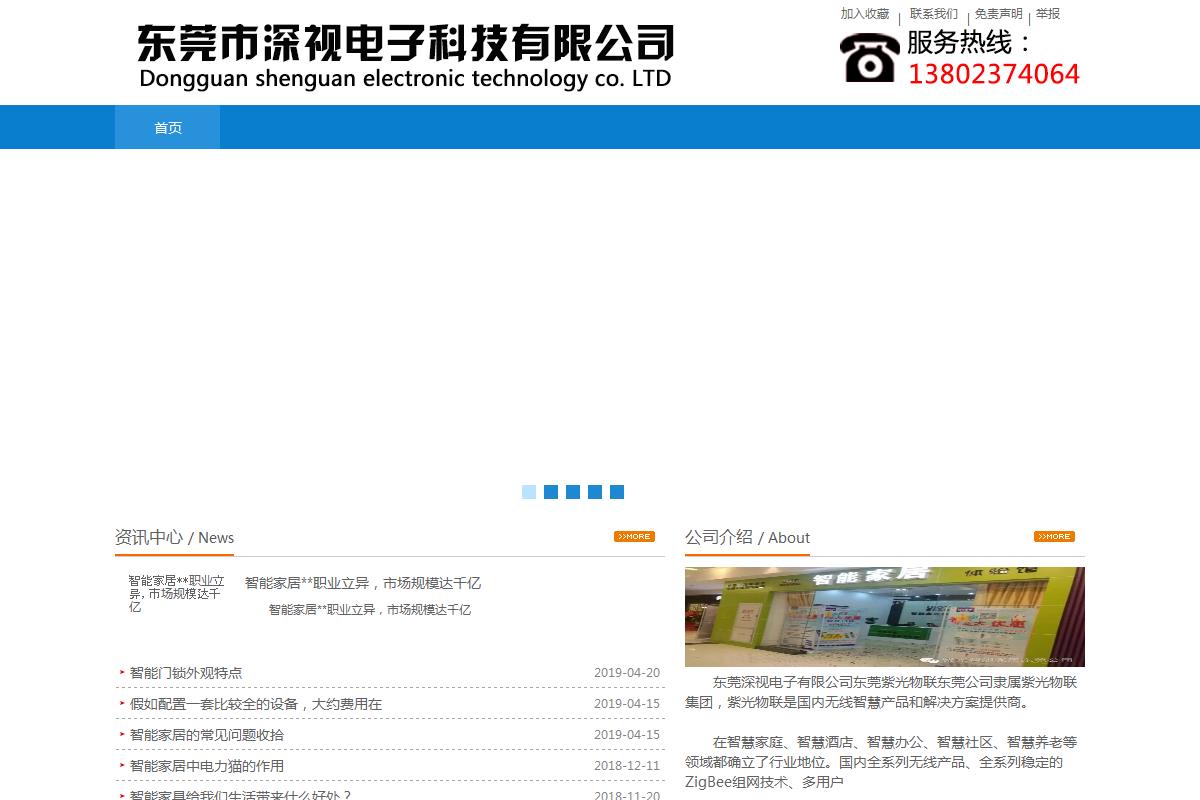The height and width of the screenshot is (800, 1200).
Task: Click the featured news summary line
Action: pos(370,609)
